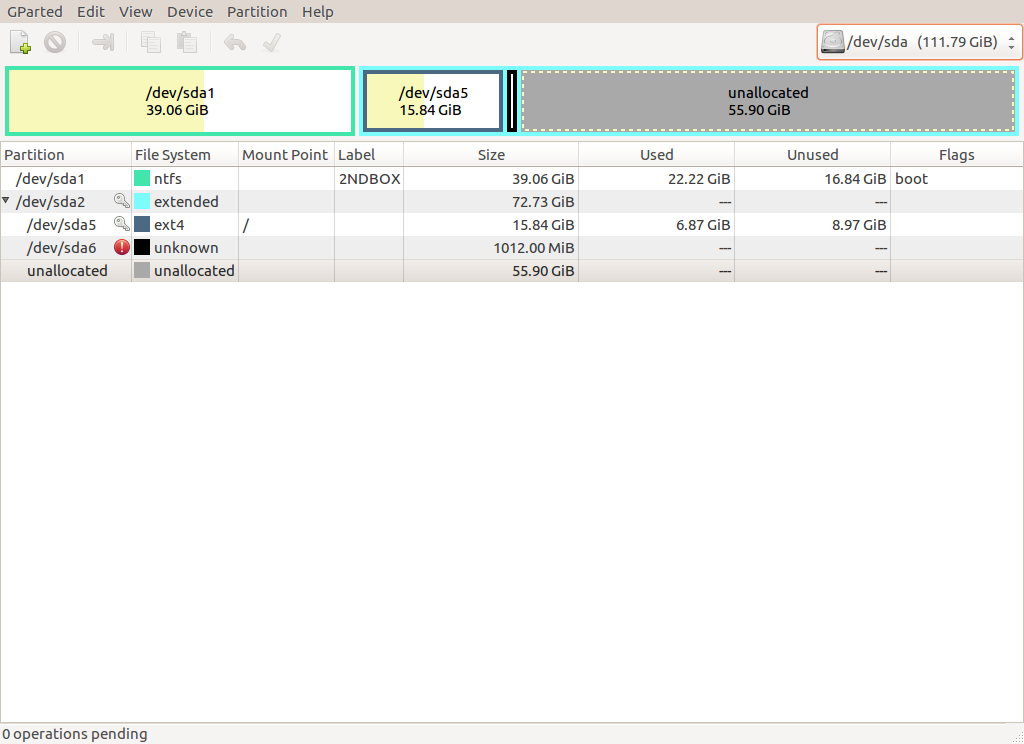The width and height of the screenshot is (1024, 744).
Task: Click the unknown black color swatch
Action: 142,248
